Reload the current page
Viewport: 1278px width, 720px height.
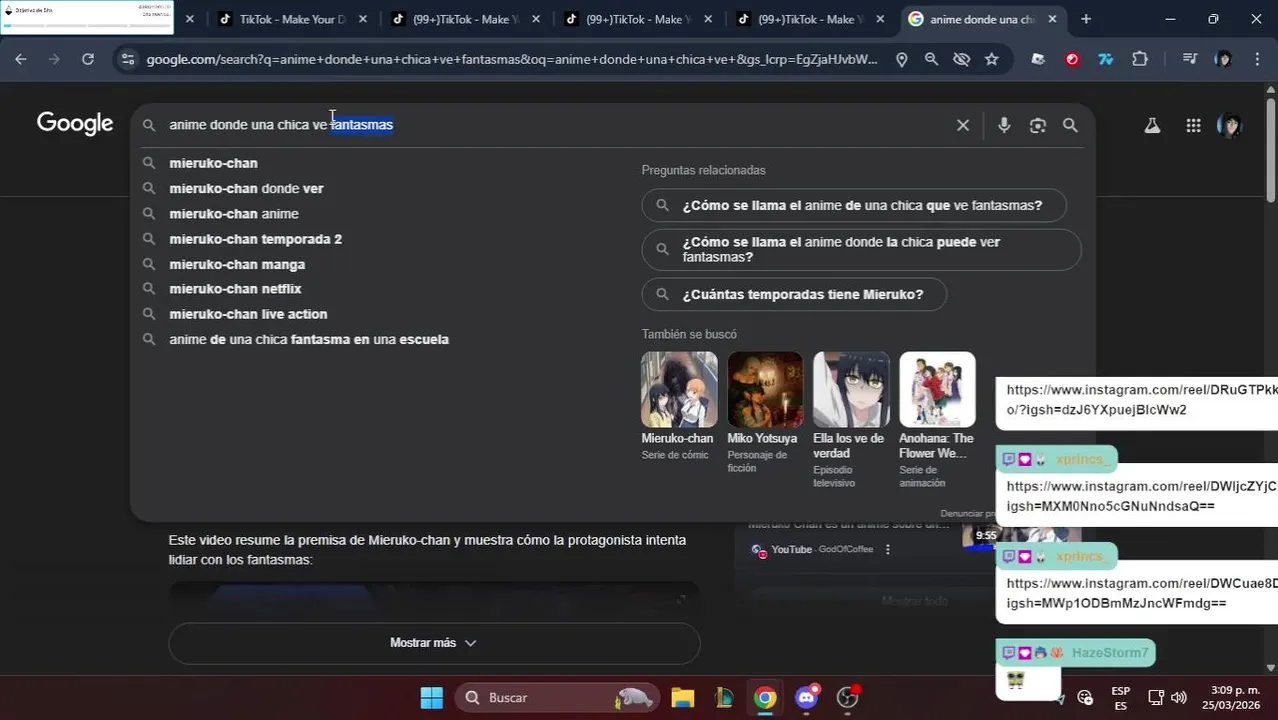coord(88,59)
